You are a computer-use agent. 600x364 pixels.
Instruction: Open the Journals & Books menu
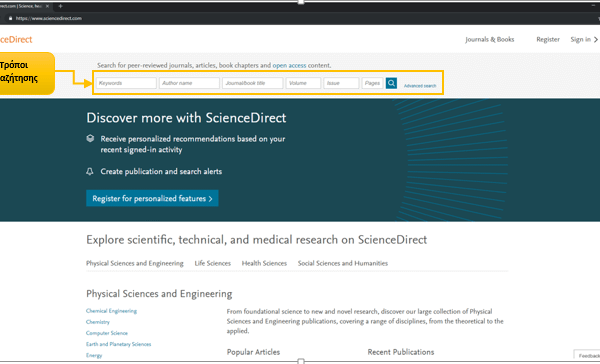coord(489,39)
